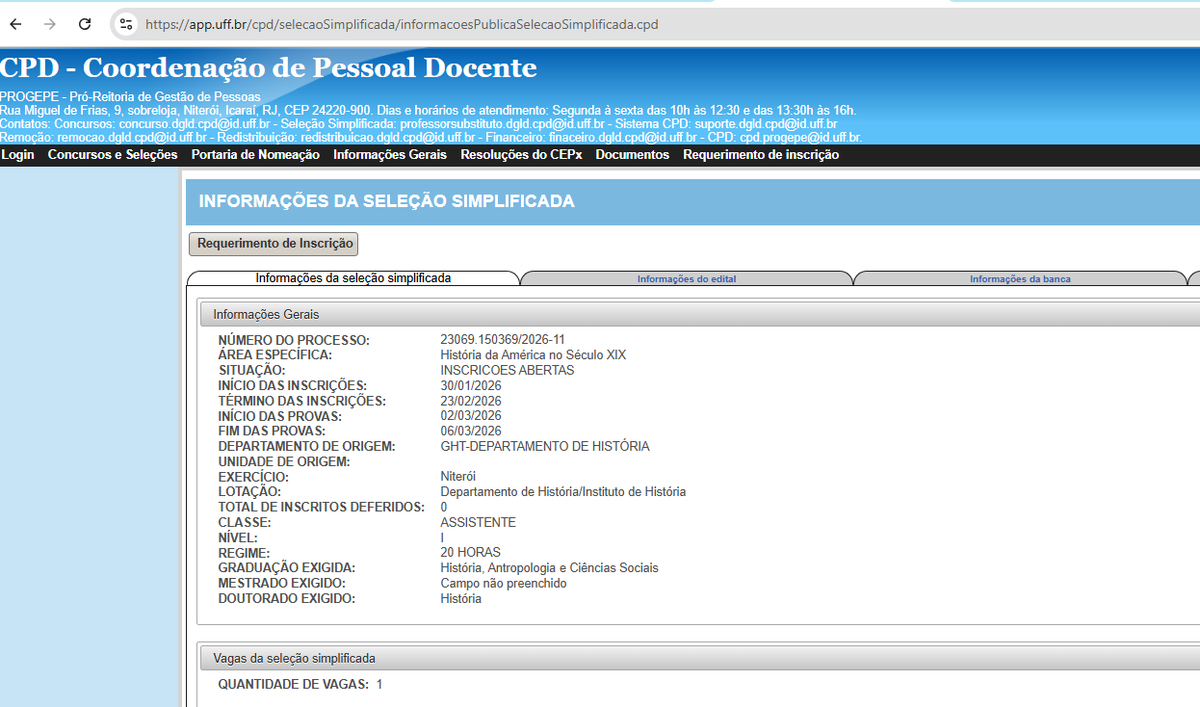Click História, Antropologia e Ciências Sociais
1200x707 pixels.
(x=549, y=568)
